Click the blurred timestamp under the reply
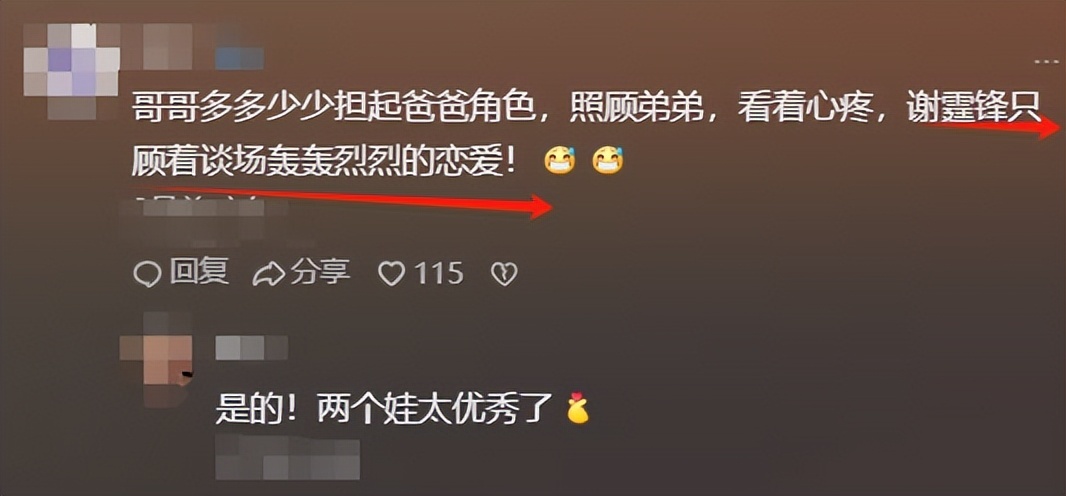1066x496 pixels. [288, 458]
